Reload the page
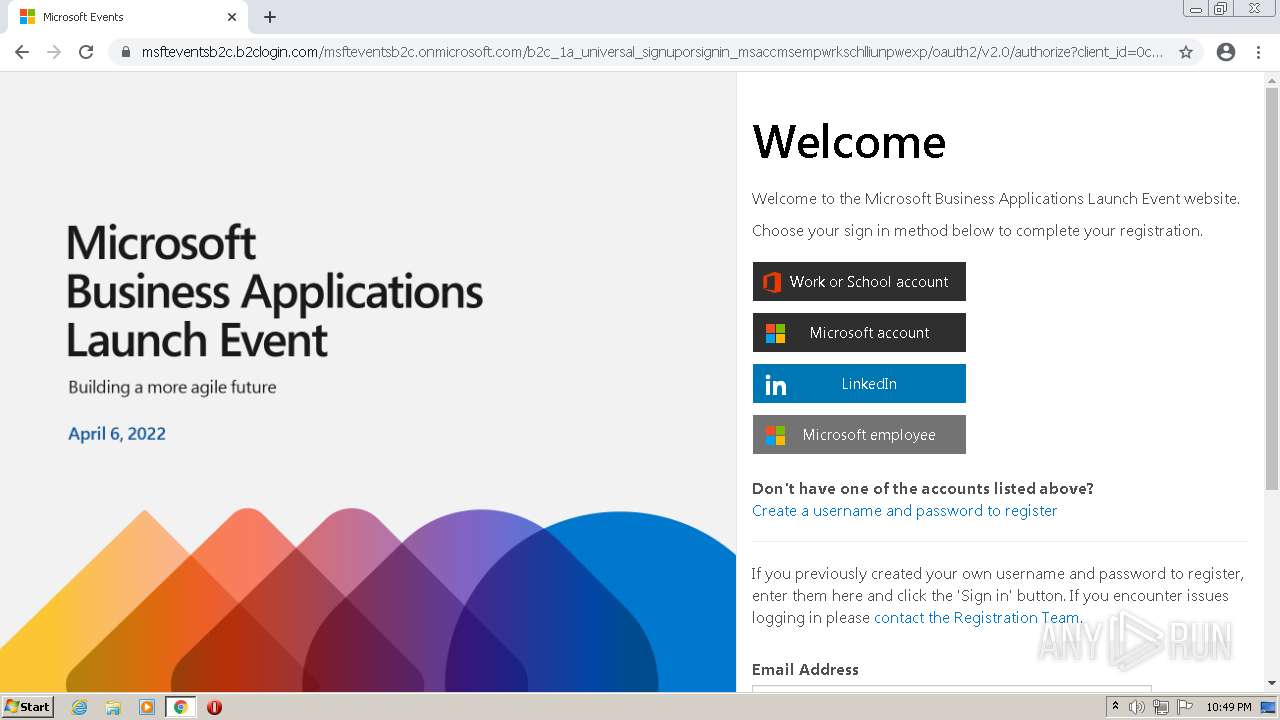The image size is (1280, 720). coord(86,52)
